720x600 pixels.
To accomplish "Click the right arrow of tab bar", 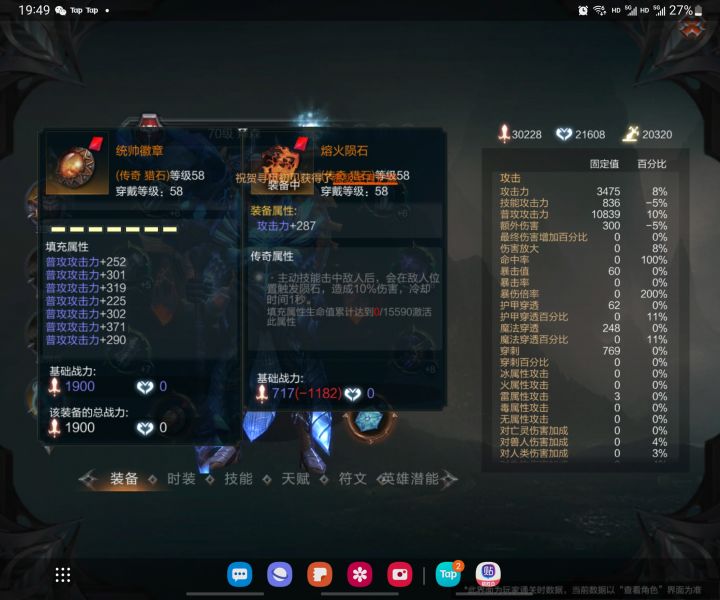I will click(x=450, y=479).
